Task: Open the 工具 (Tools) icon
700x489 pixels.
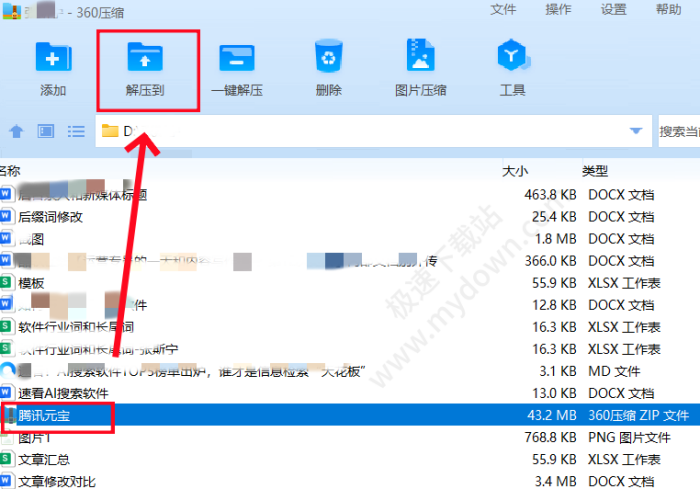Action: tap(512, 55)
